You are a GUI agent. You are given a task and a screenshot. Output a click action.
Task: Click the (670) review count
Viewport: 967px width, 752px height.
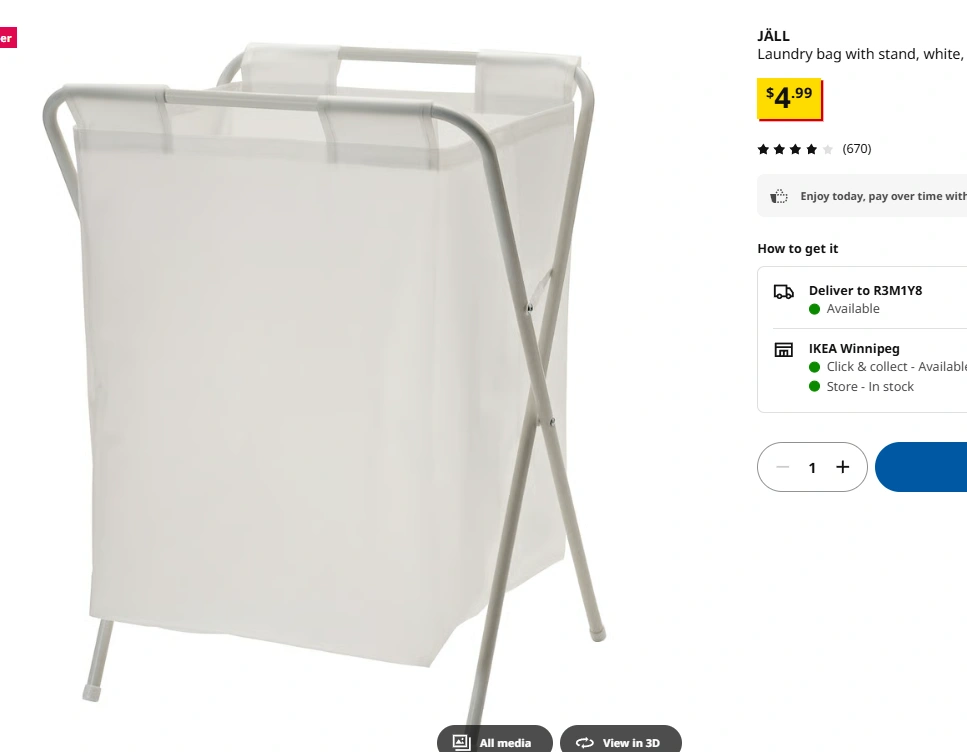[x=857, y=149]
